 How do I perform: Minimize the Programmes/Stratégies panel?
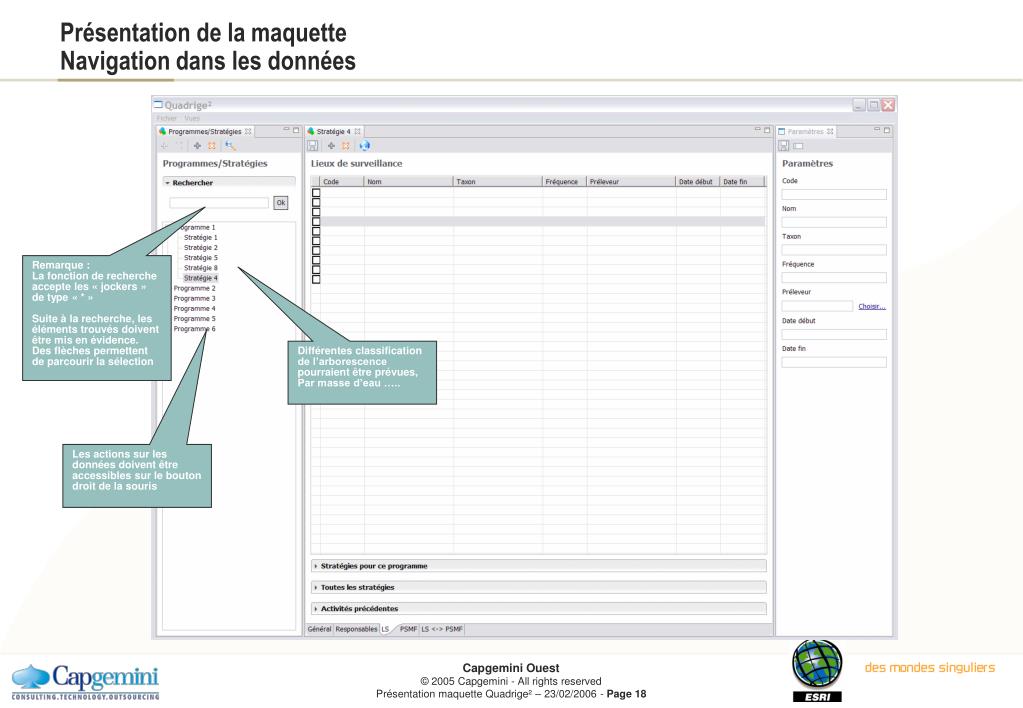tap(286, 130)
